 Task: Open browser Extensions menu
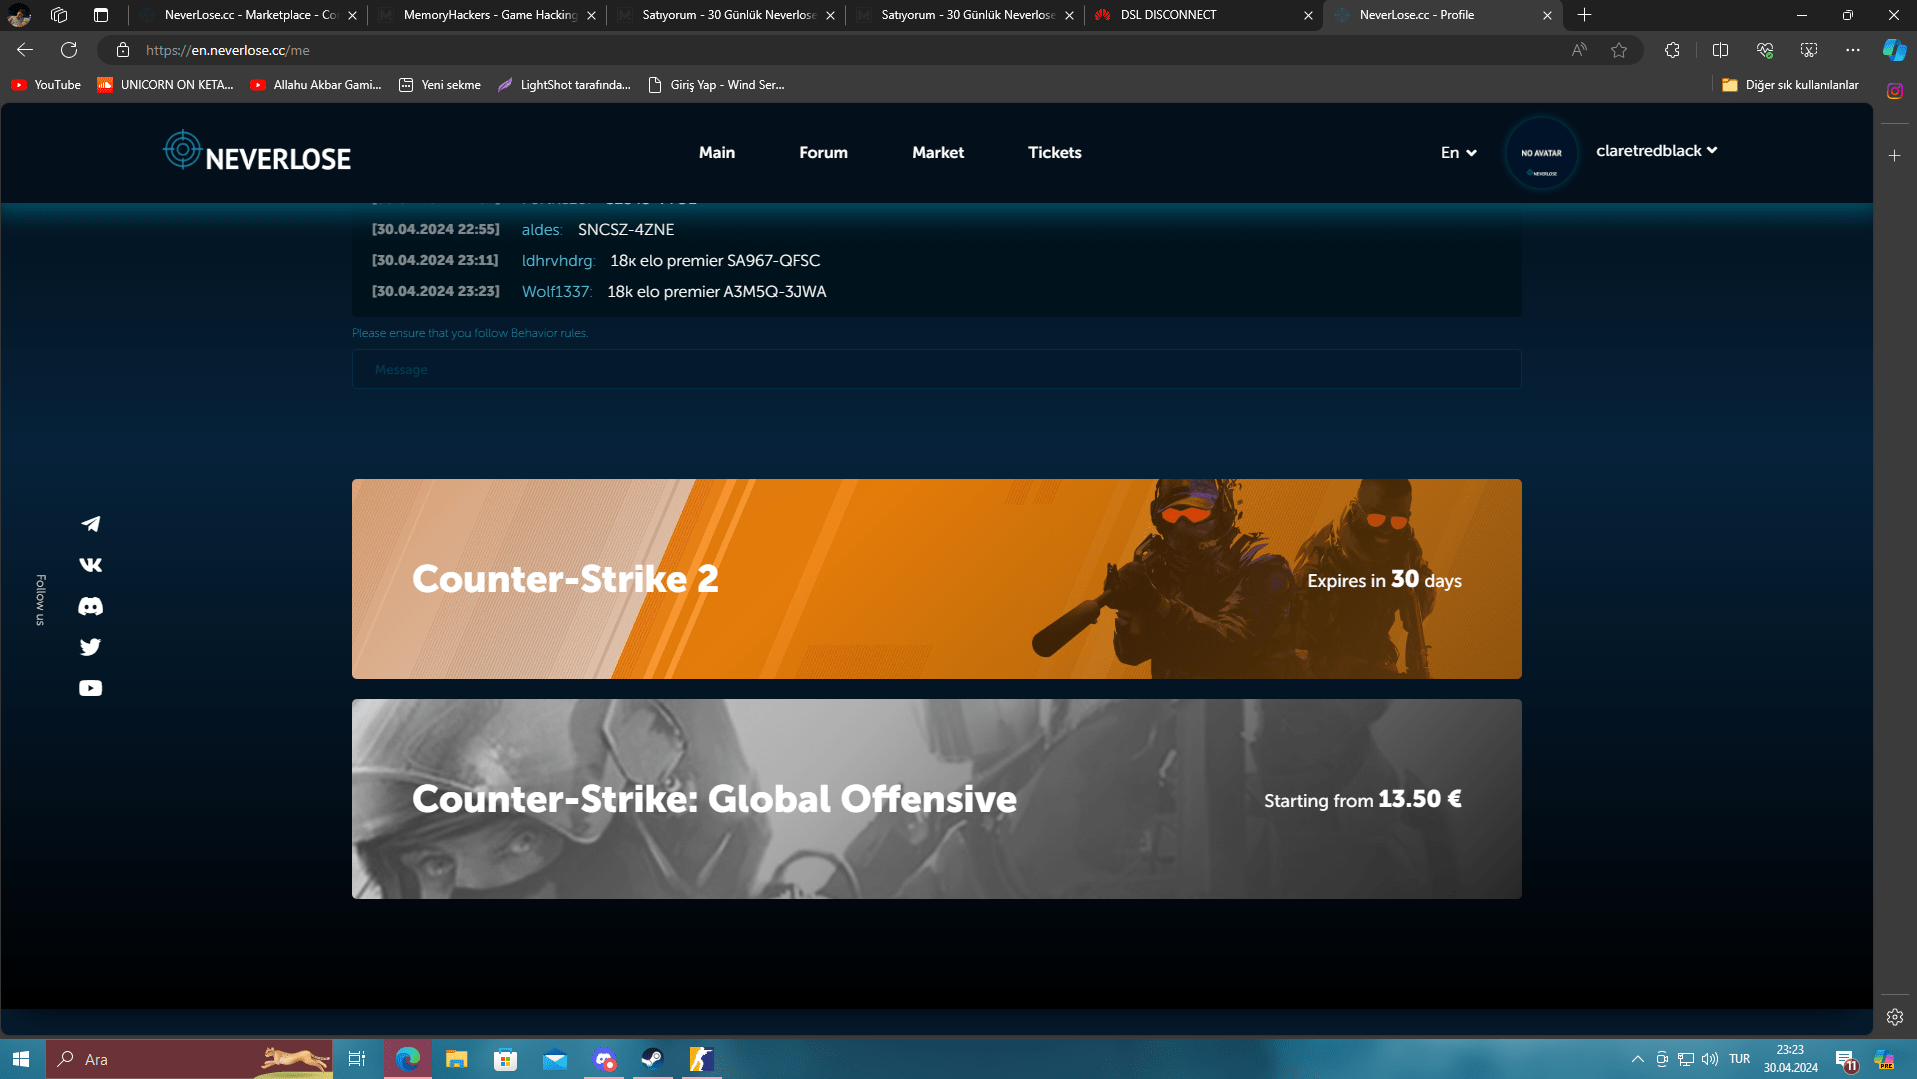pos(1672,50)
